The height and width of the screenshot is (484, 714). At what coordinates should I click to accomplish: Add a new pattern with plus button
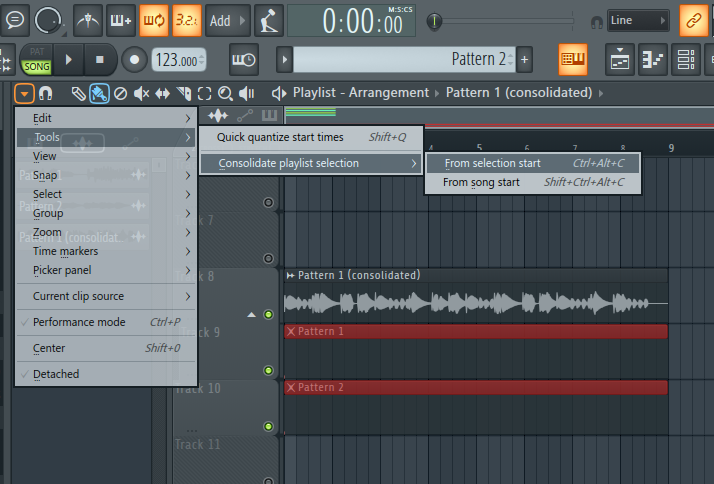(x=525, y=59)
